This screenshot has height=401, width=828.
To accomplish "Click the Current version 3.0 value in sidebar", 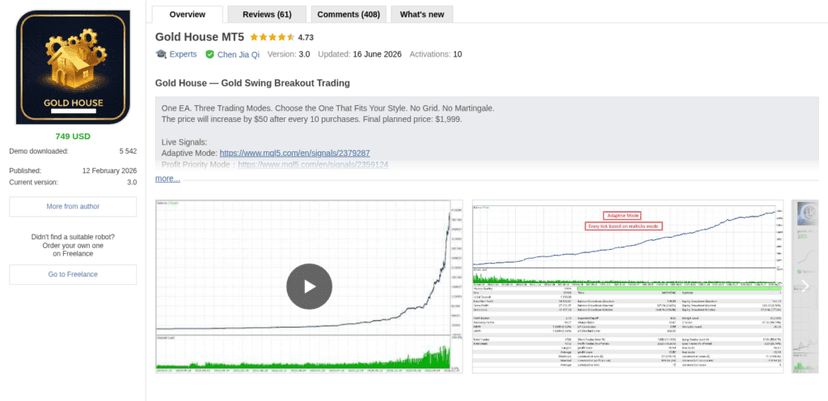I will point(131,182).
